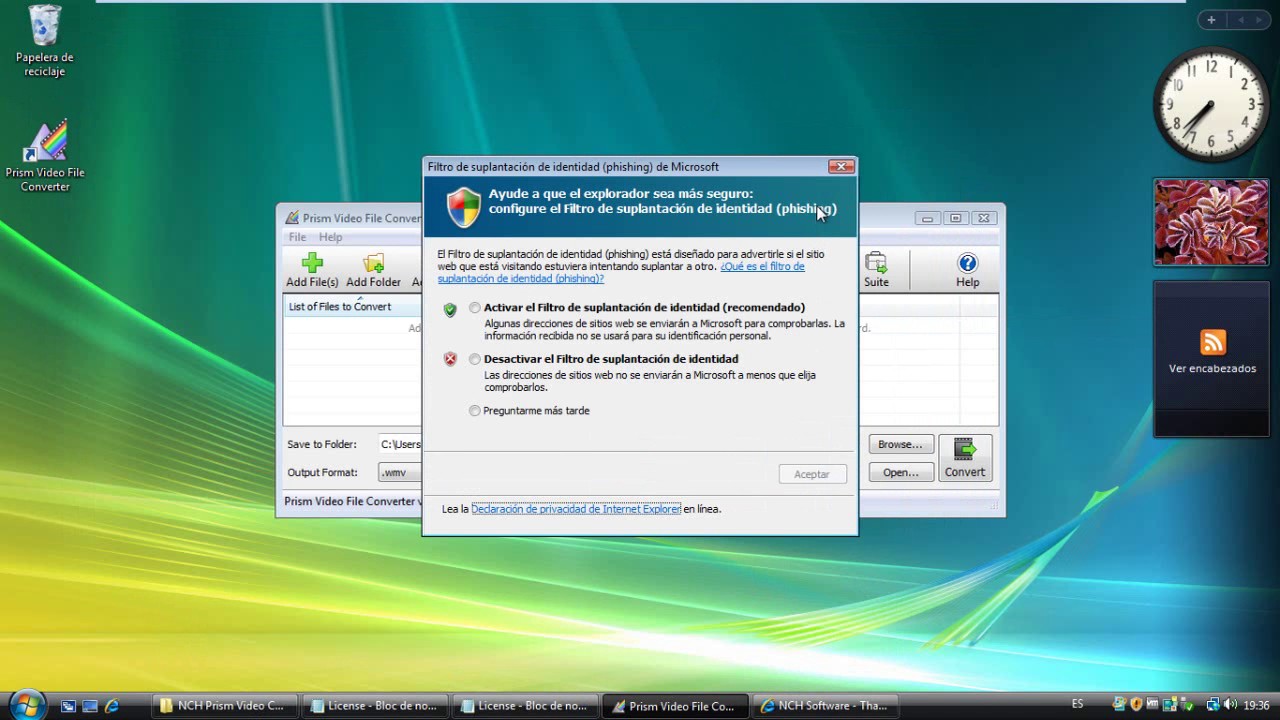Click the Windows Sidebar tray icon
The height and width of the screenshot is (720, 1280).
1170,705
